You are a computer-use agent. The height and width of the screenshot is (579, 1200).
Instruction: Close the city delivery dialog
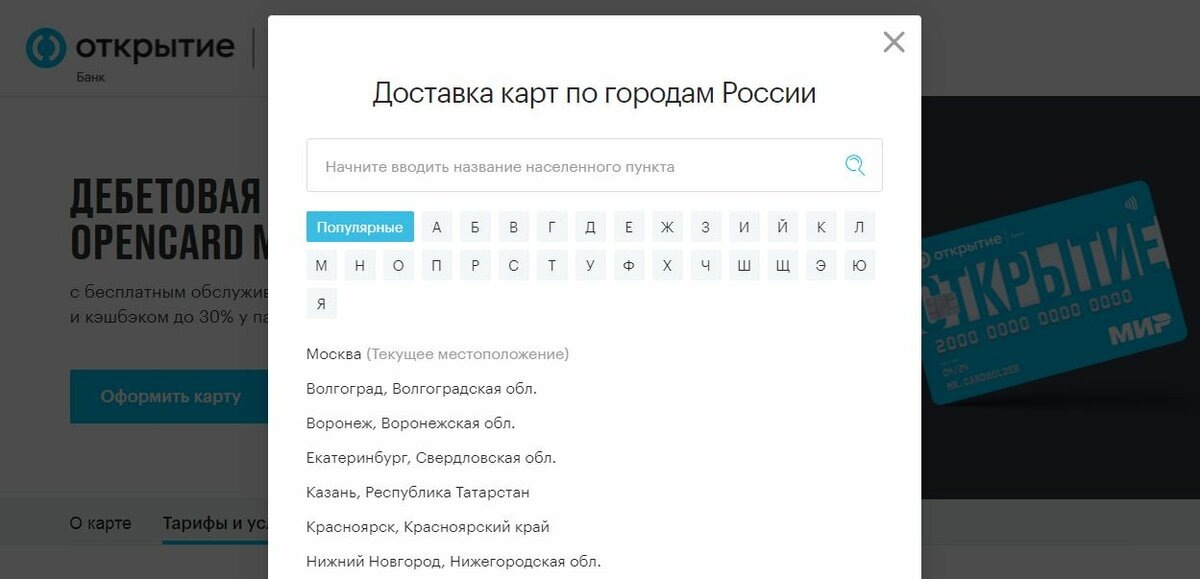[x=894, y=42]
